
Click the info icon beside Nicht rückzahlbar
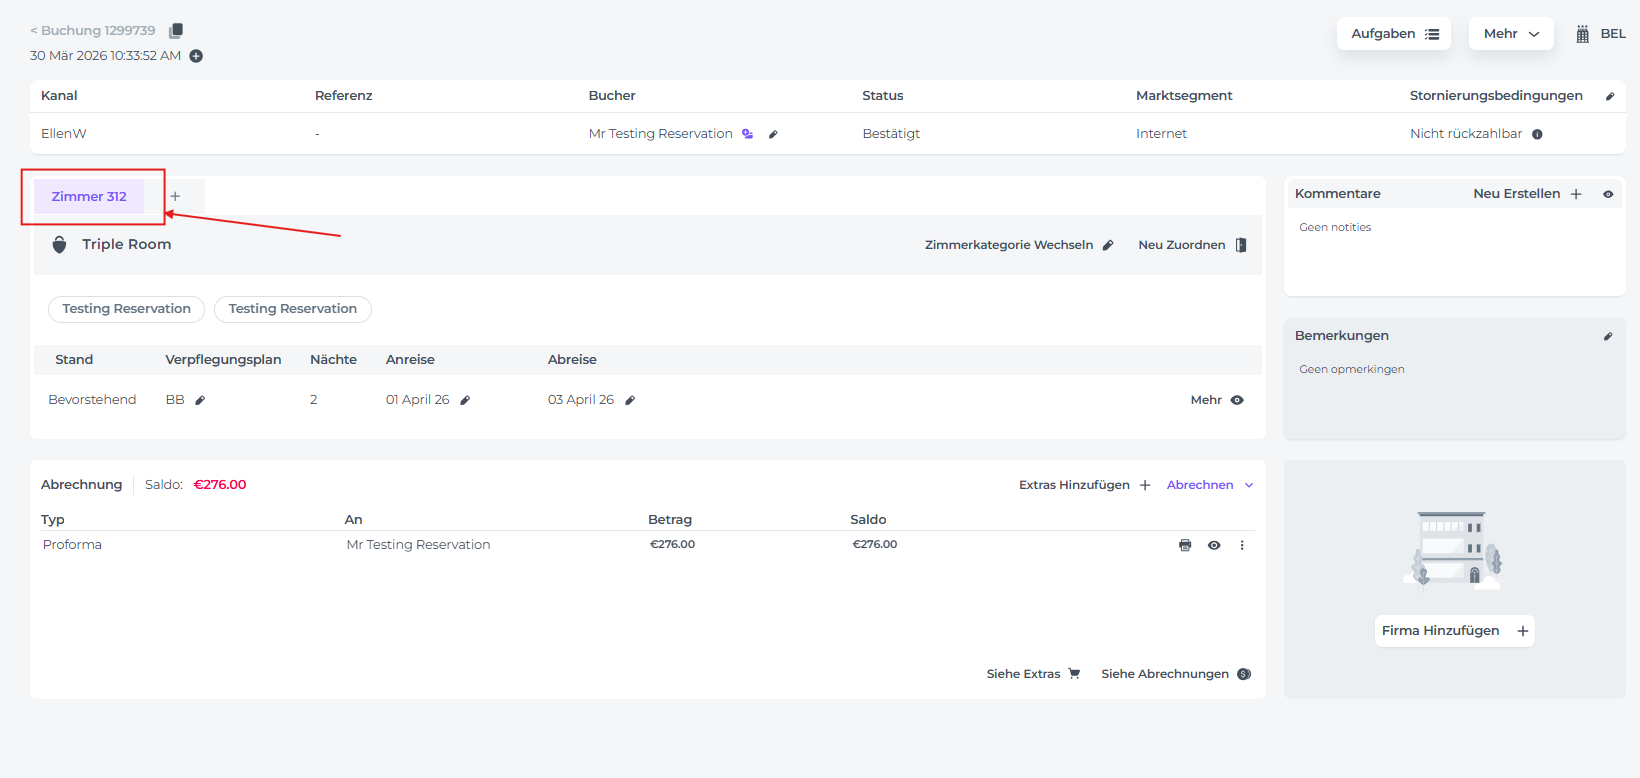(x=1537, y=134)
